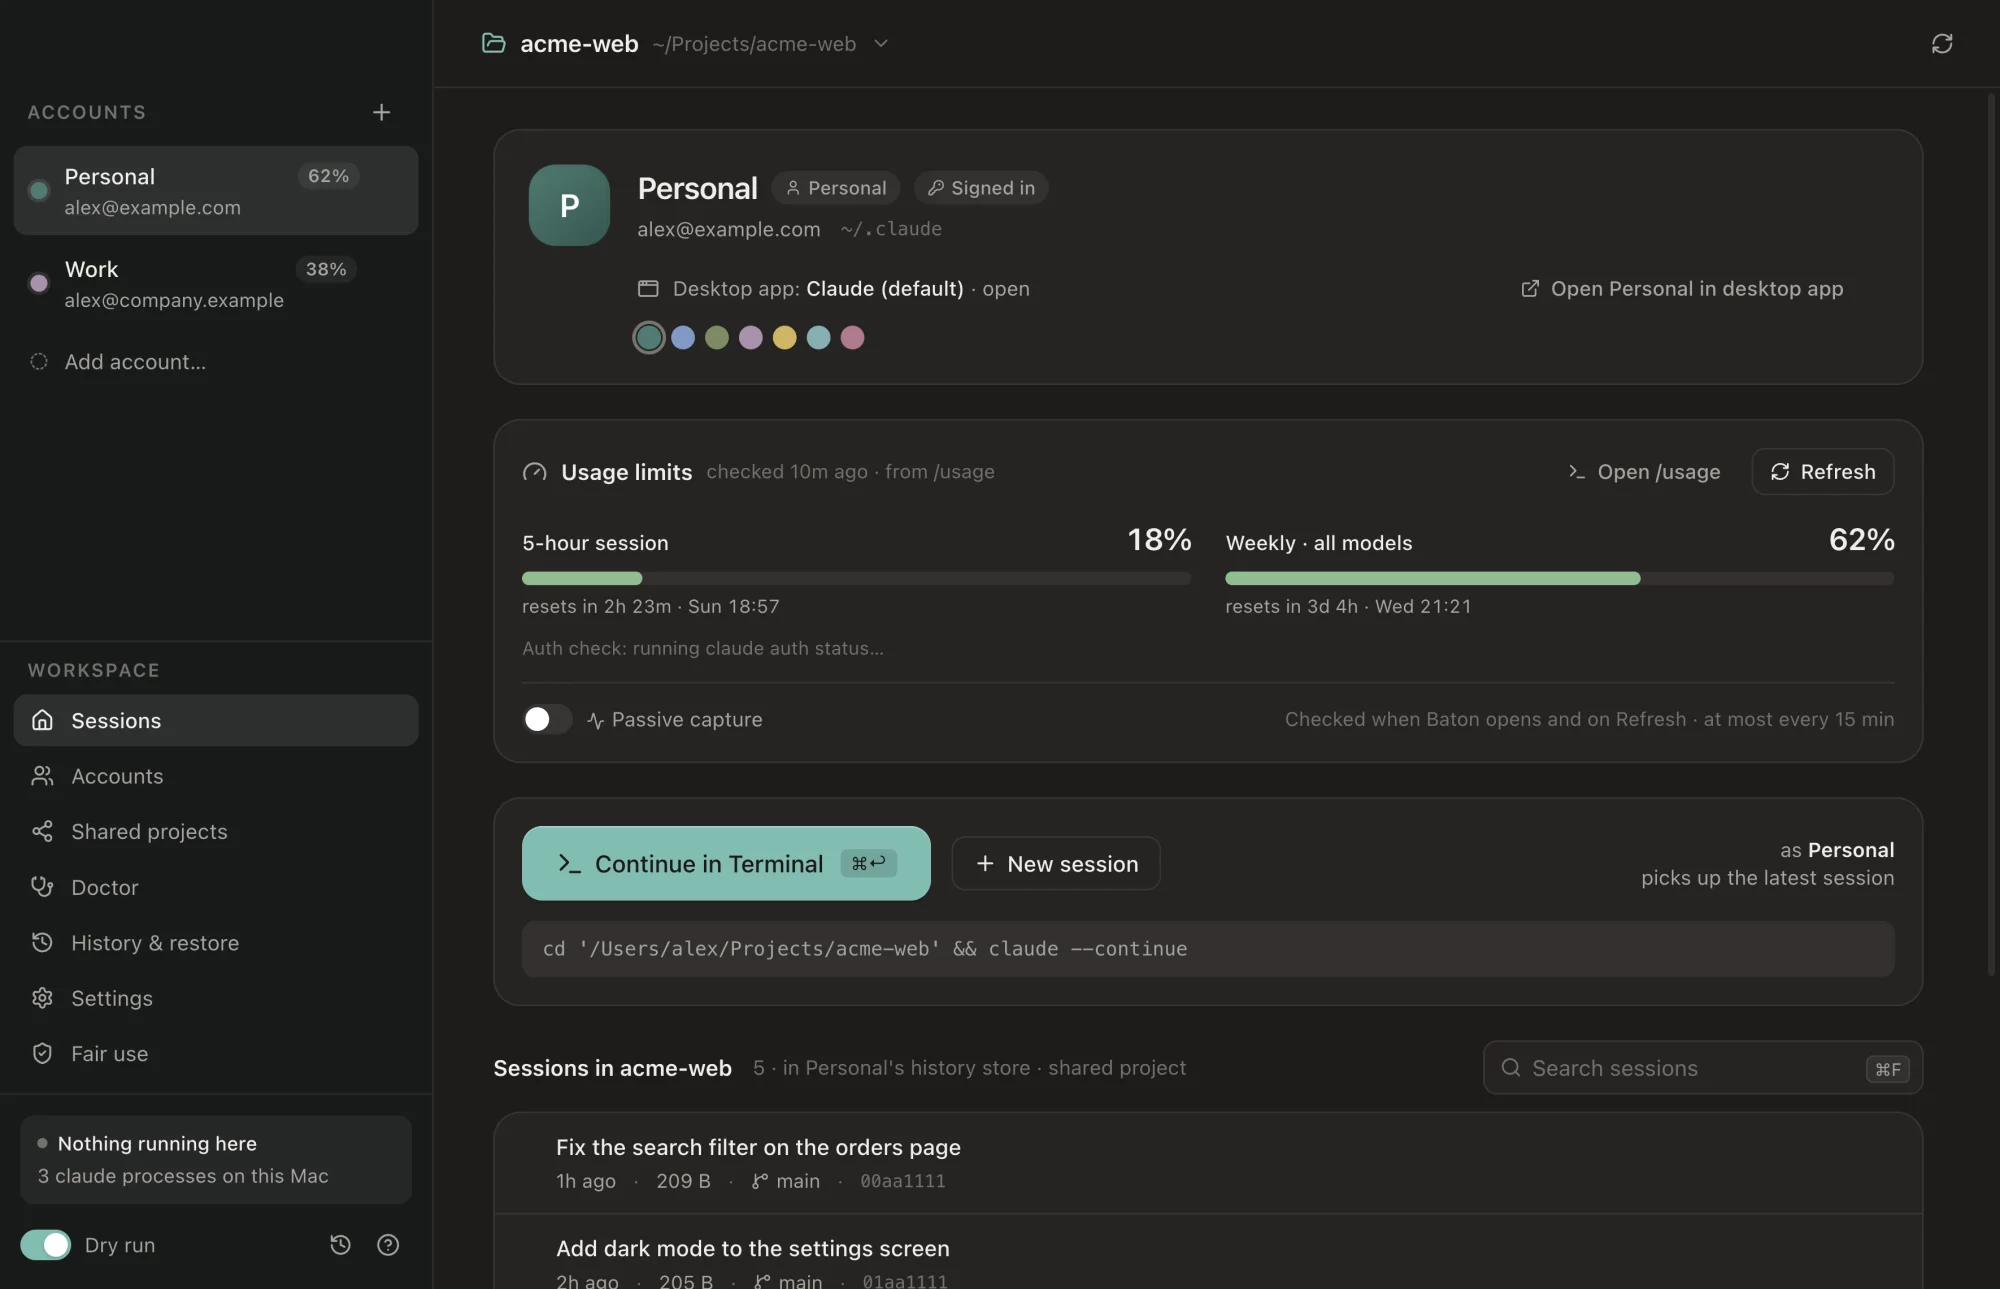Click the plus icon next to Accounts header
The width and height of the screenshot is (2000, 1289).
tap(381, 112)
